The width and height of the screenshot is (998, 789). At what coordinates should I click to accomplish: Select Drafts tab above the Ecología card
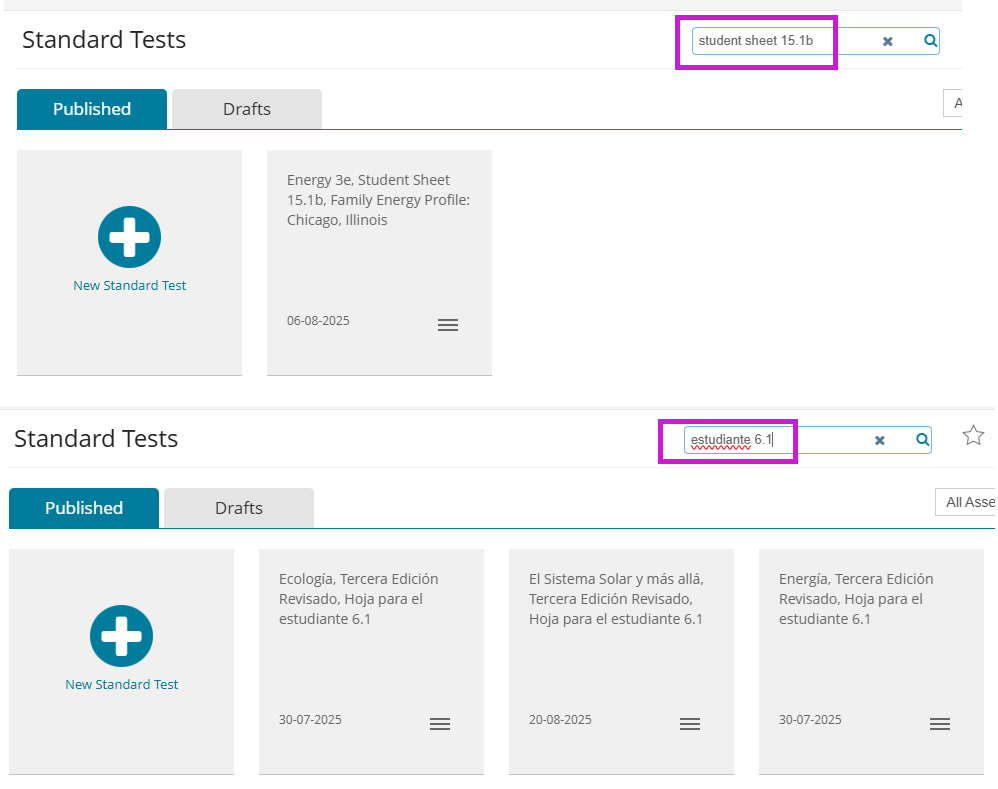click(x=239, y=508)
